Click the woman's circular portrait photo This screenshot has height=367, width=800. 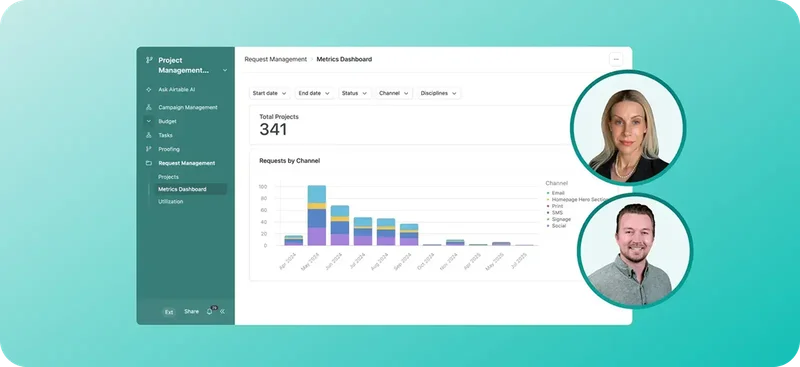[628, 128]
